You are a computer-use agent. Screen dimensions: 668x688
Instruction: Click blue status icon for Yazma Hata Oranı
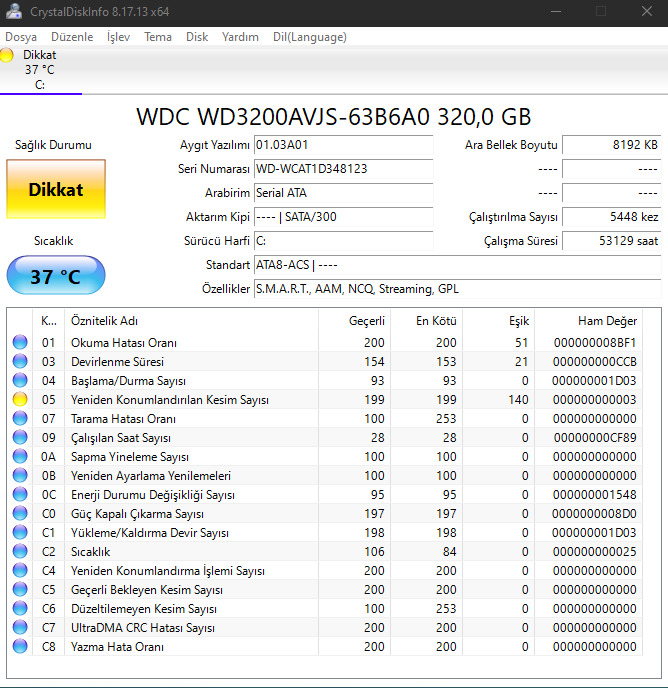pos(20,646)
